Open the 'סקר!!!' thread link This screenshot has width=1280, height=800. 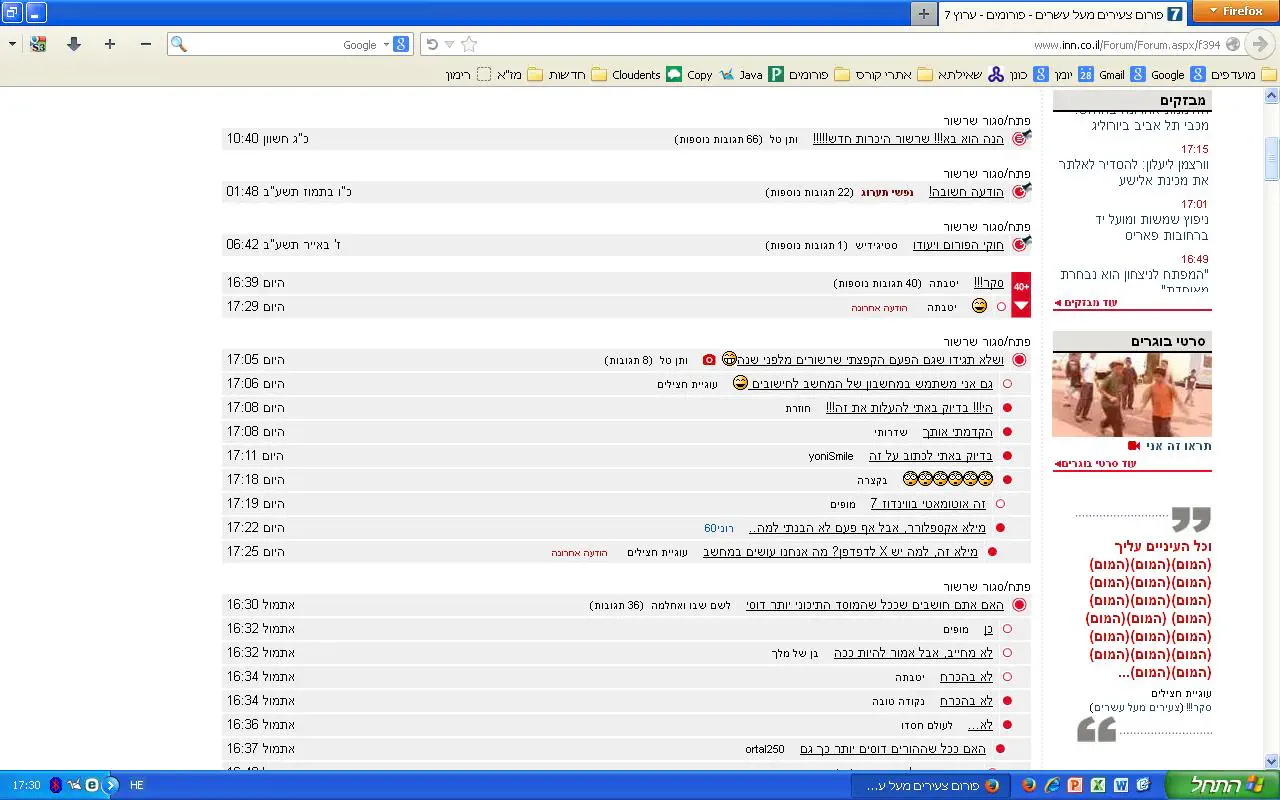click(988, 283)
